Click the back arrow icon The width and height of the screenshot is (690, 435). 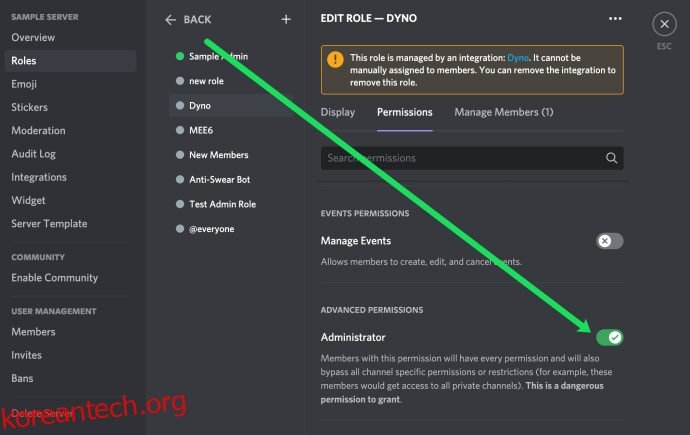pos(170,20)
